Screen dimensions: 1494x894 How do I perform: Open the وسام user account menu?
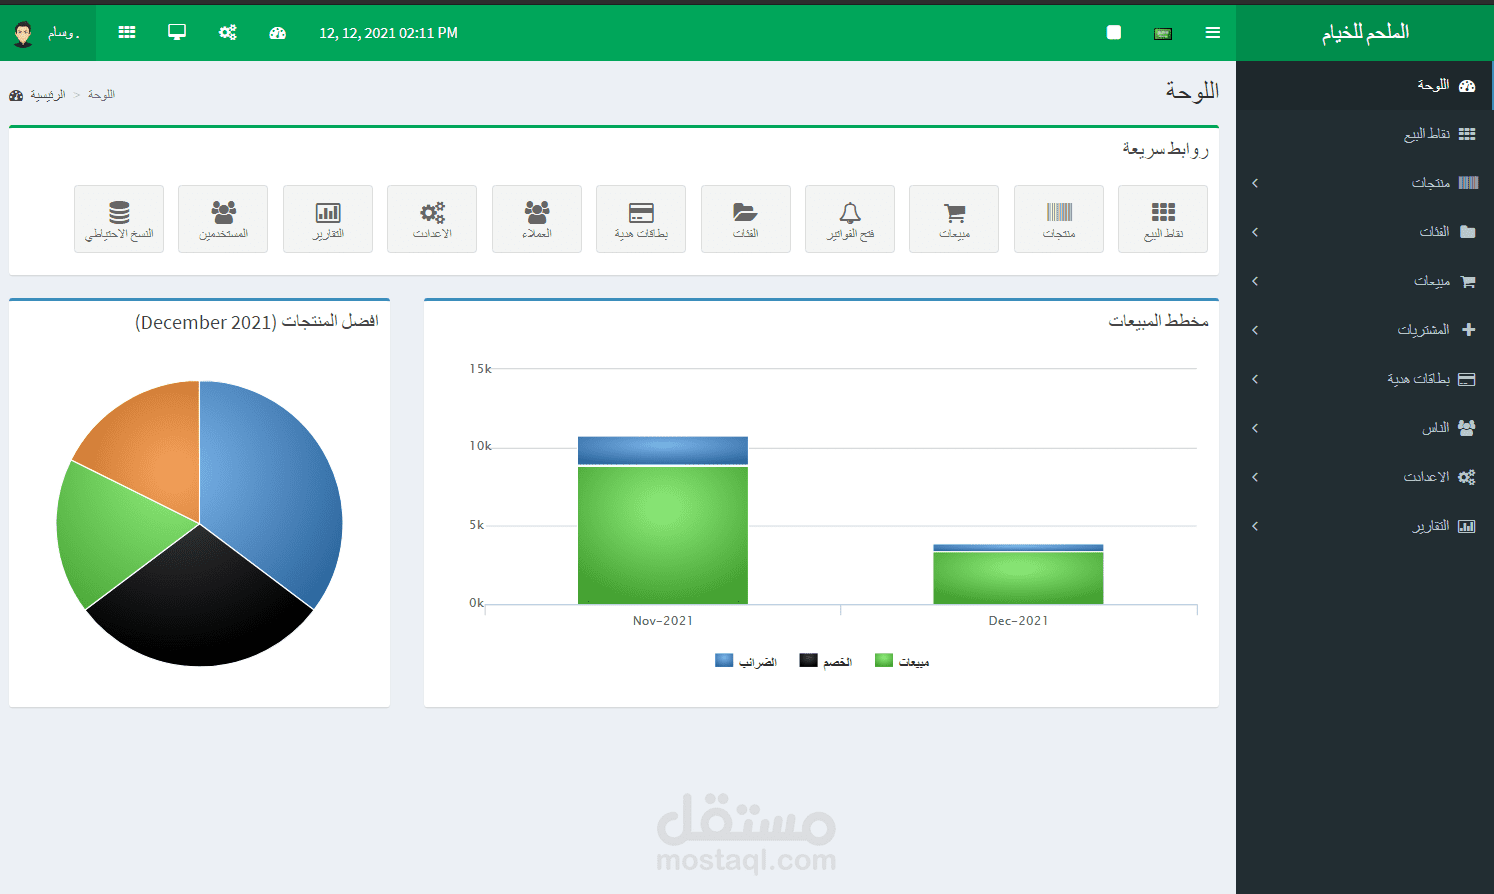click(47, 33)
